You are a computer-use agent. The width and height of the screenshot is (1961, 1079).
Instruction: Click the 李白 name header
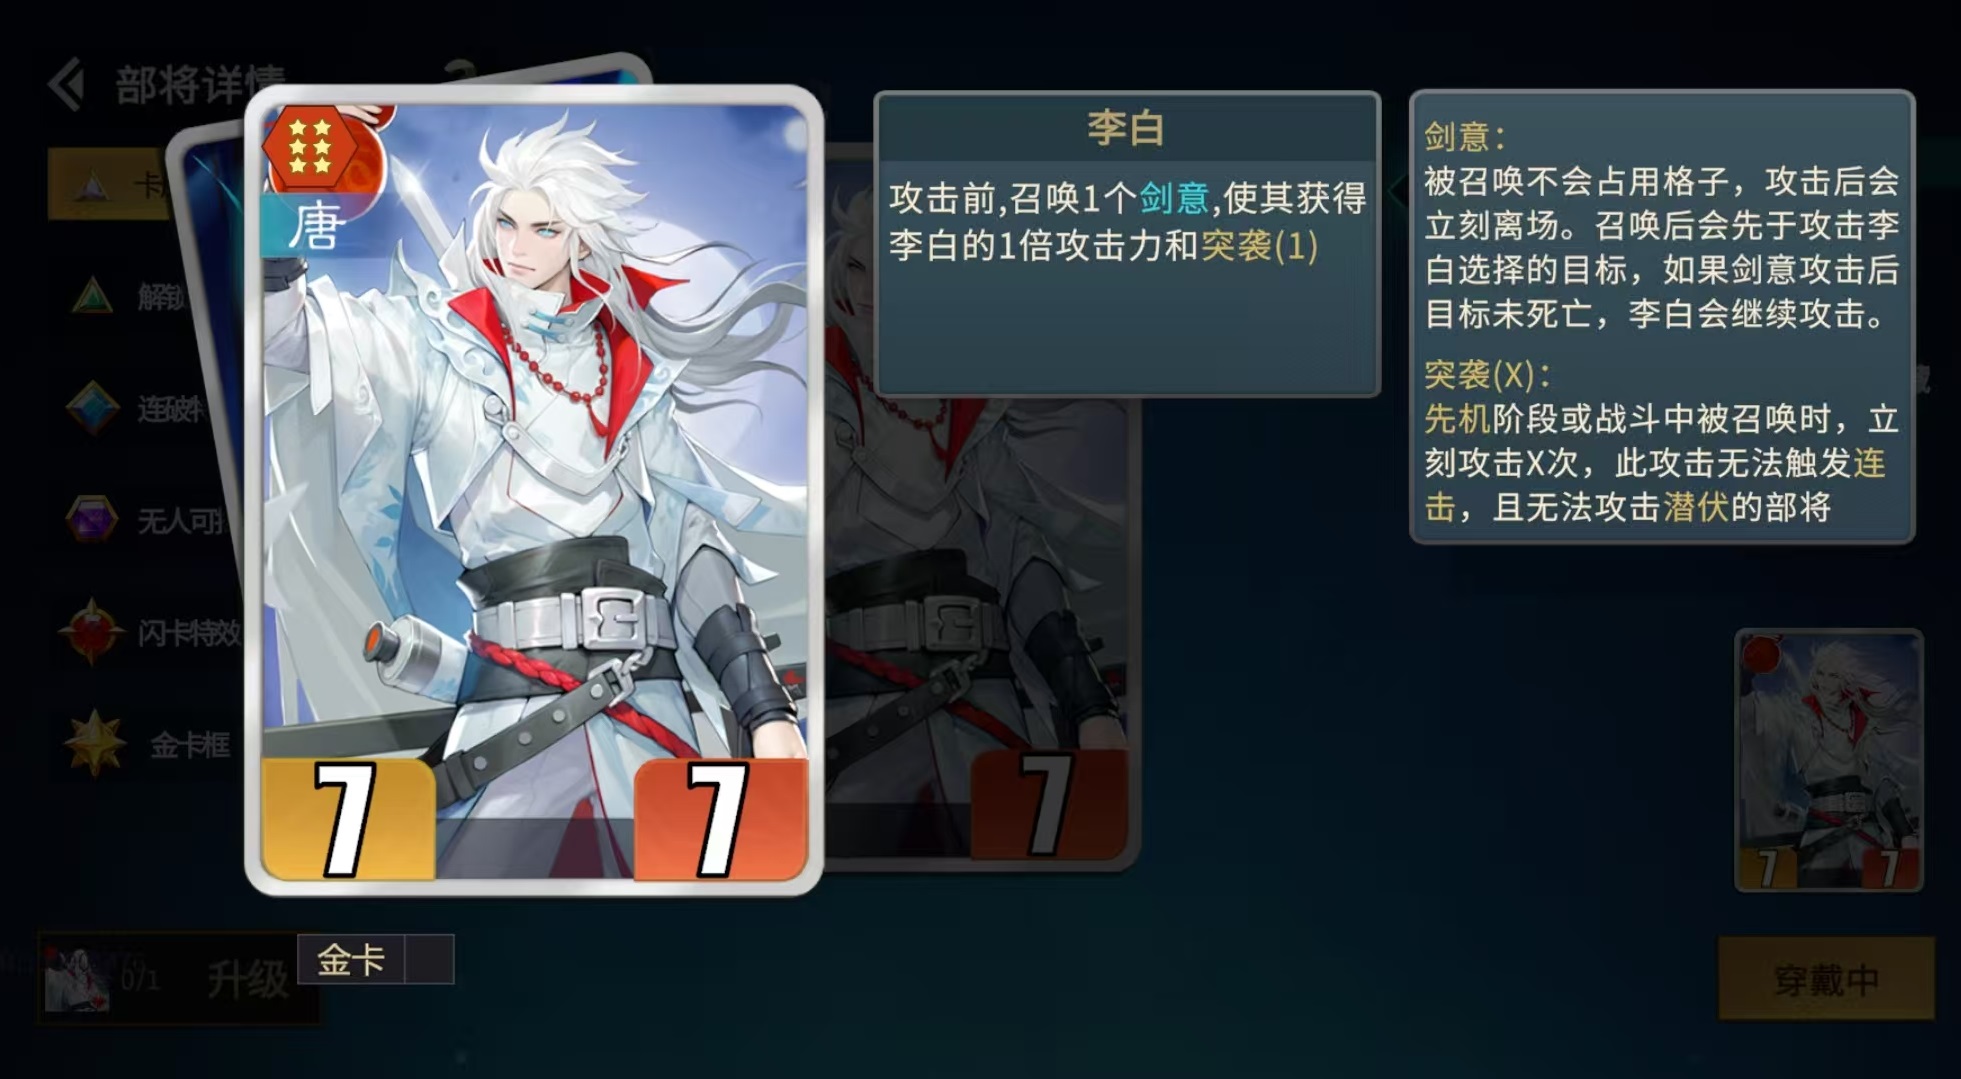coord(1127,128)
